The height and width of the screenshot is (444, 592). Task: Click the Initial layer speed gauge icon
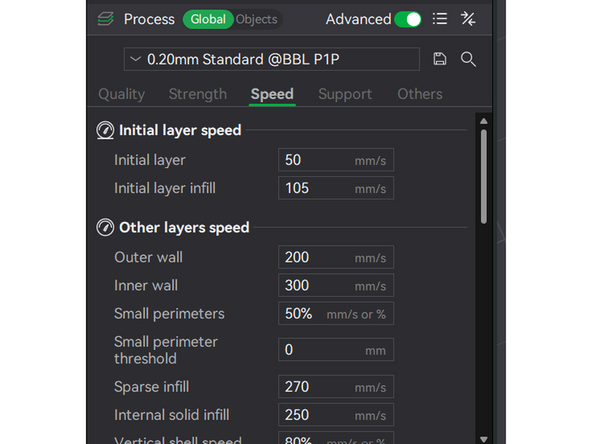tap(105, 130)
